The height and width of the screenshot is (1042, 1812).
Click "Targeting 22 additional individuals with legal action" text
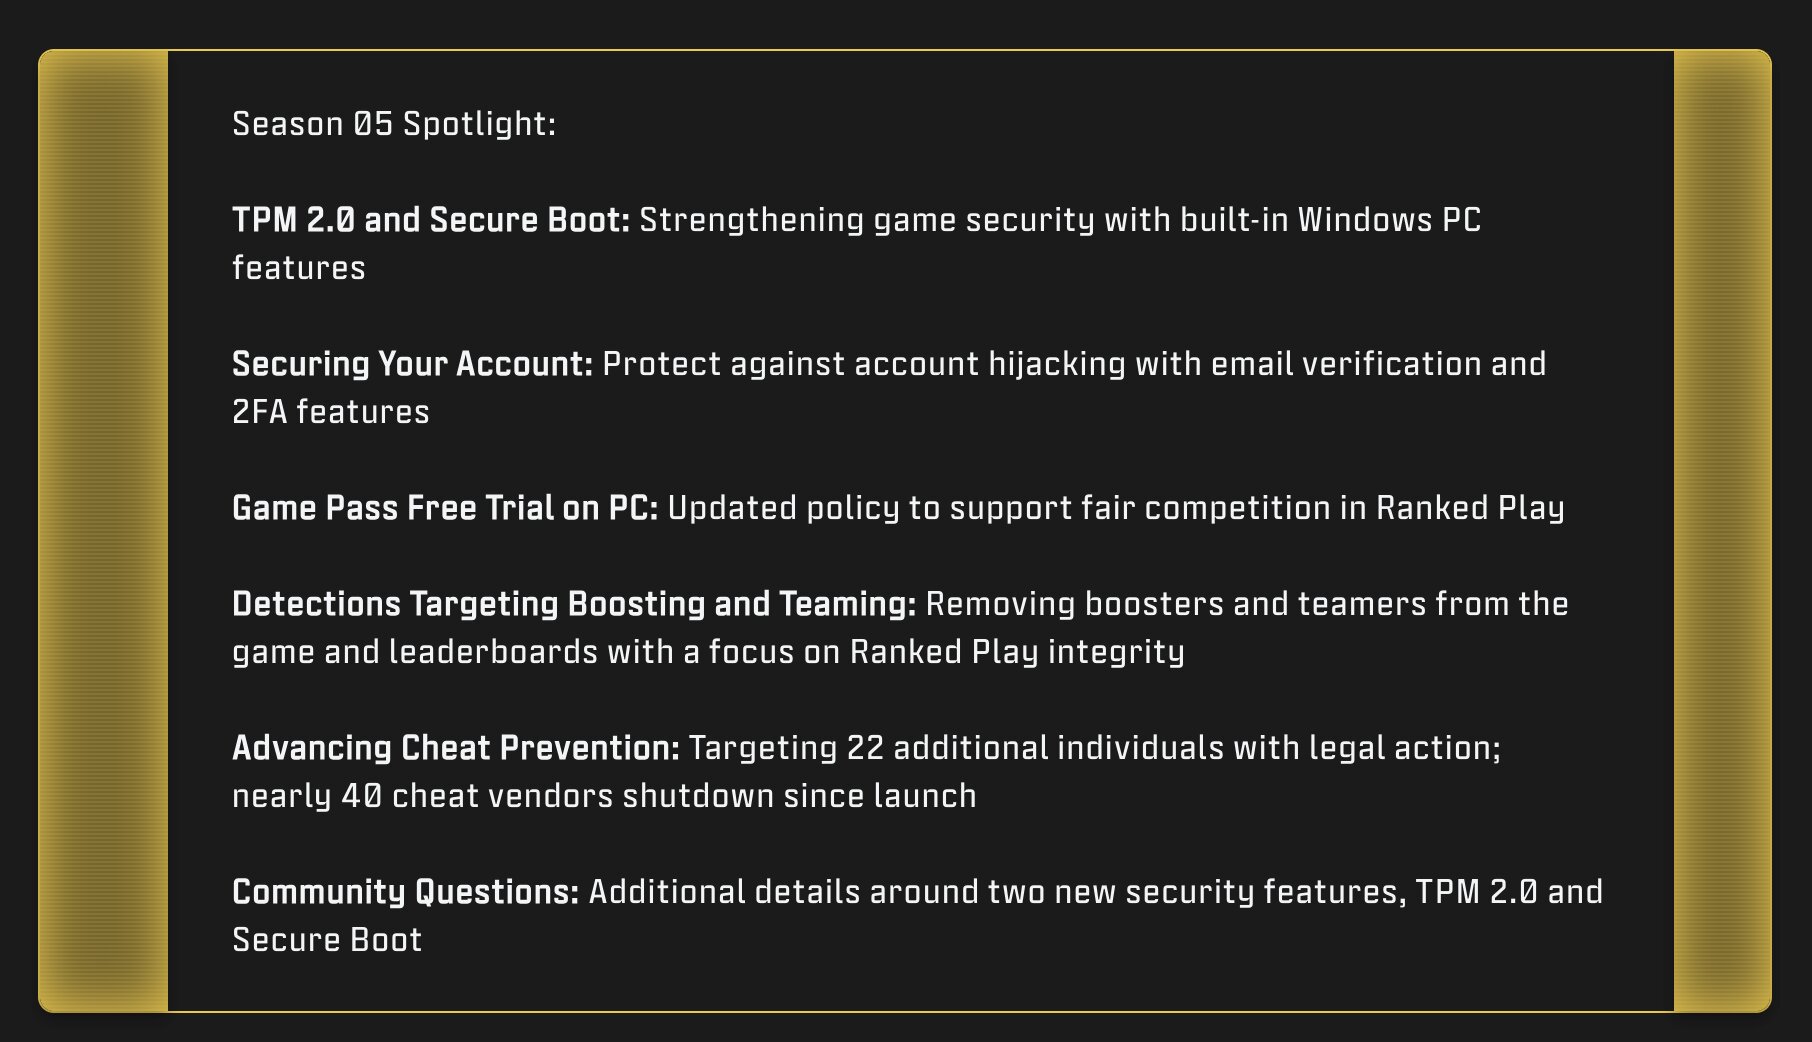pos(1091,748)
